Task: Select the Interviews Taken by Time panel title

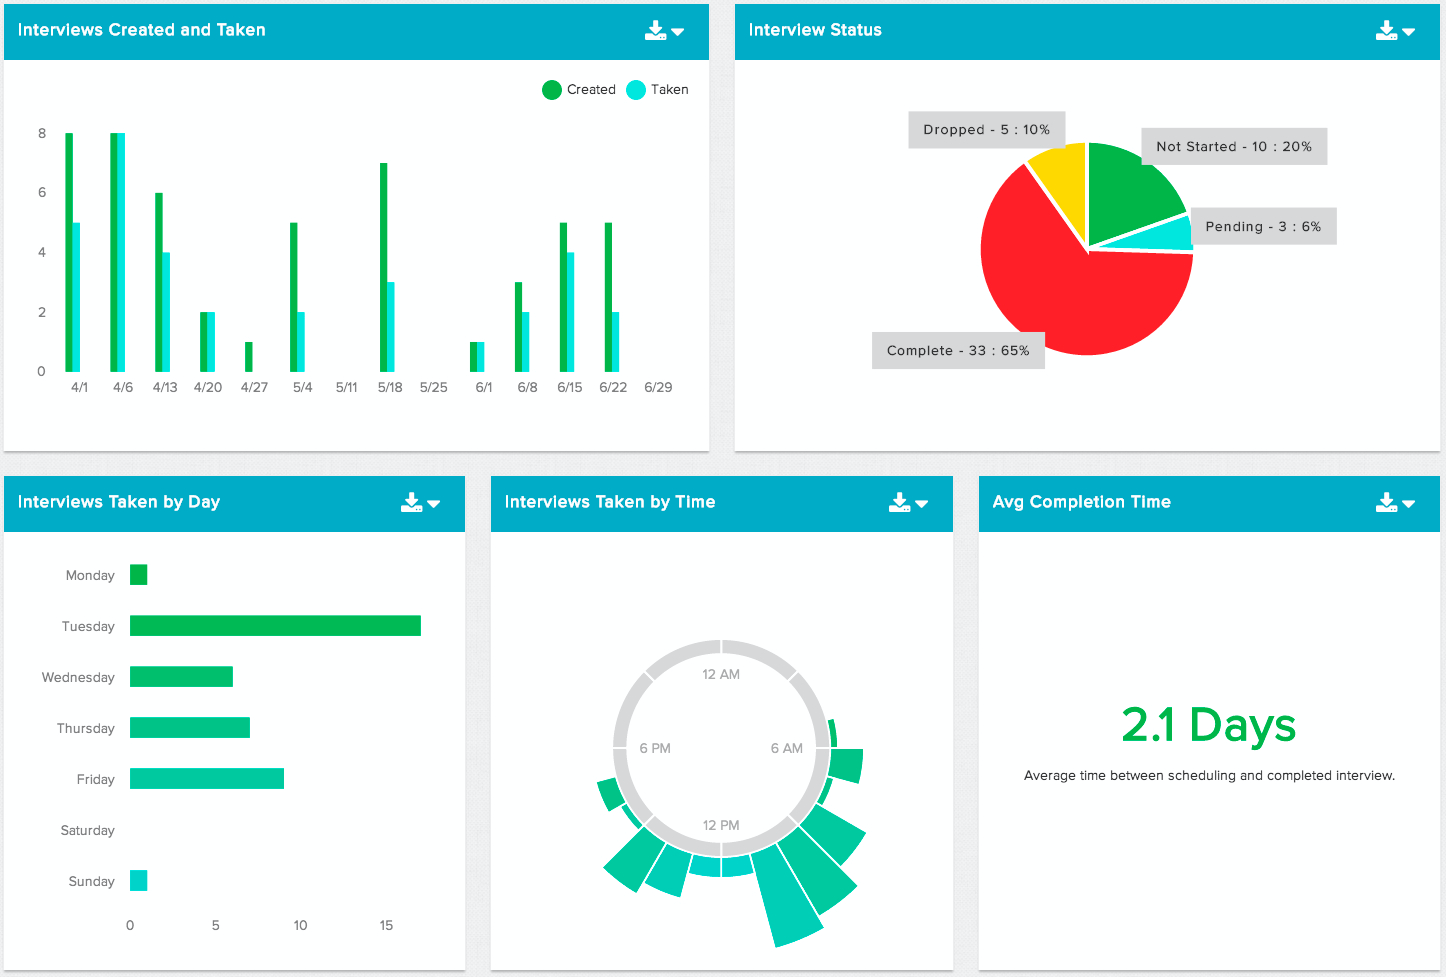Action: (609, 501)
